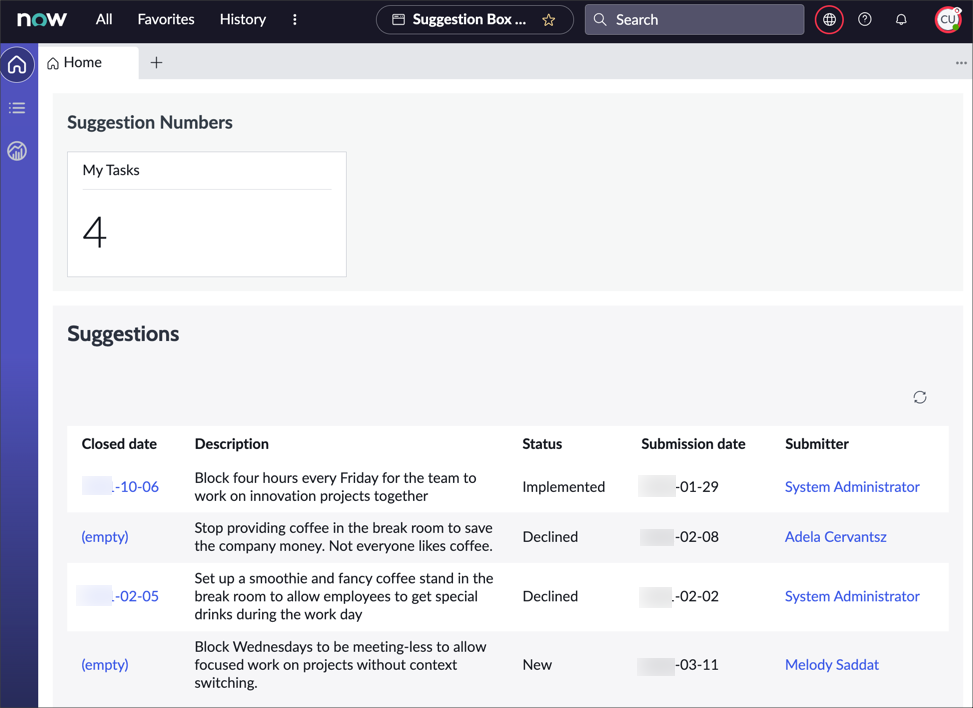This screenshot has height=708, width=973.
Task: Open submitter link Melody Saddat
Action: 831,664
